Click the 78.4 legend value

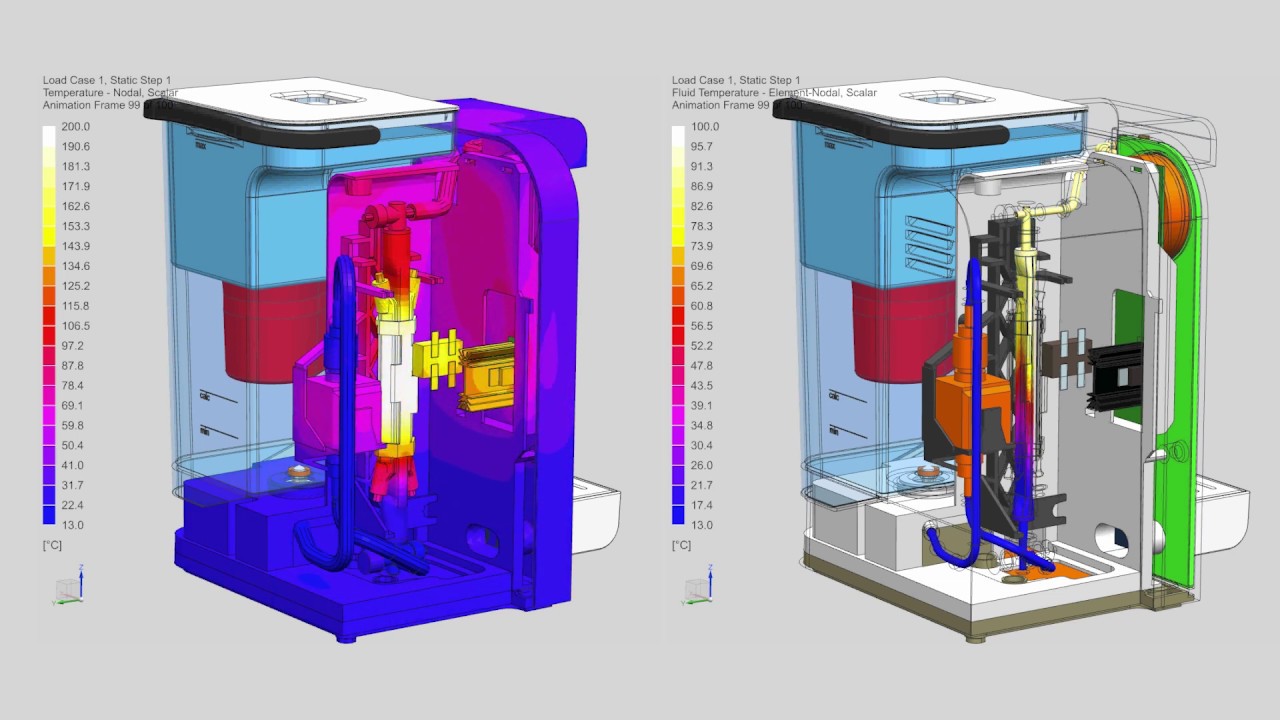click(x=73, y=386)
